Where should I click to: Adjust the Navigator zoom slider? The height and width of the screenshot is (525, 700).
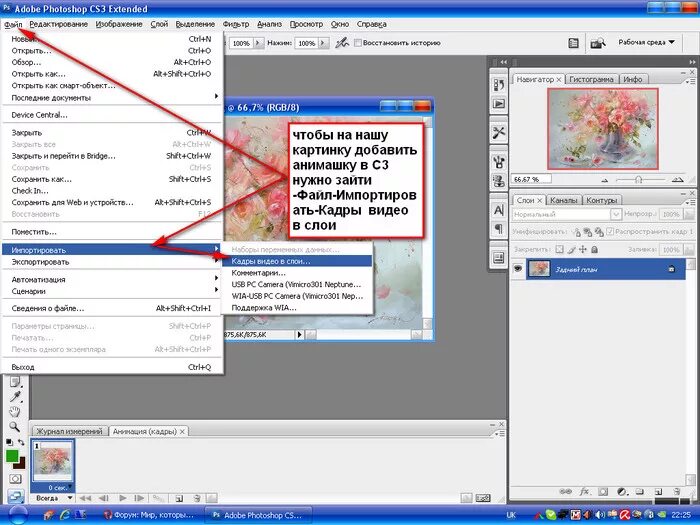point(638,179)
